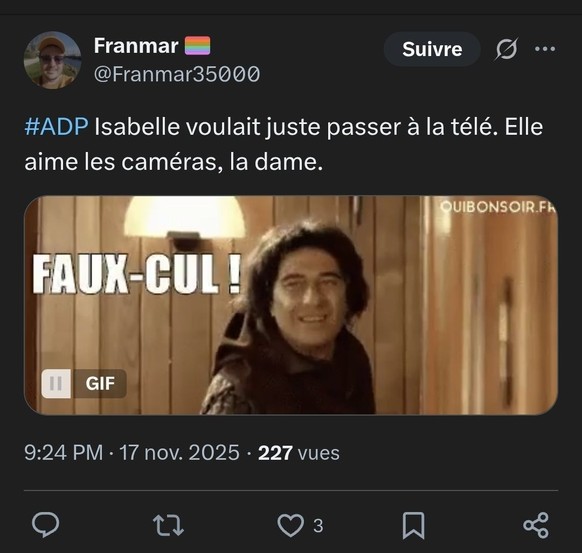Open Franmar's profile picture
The width and height of the screenshot is (582, 553).
pyautogui.click(x=52, y=60)
